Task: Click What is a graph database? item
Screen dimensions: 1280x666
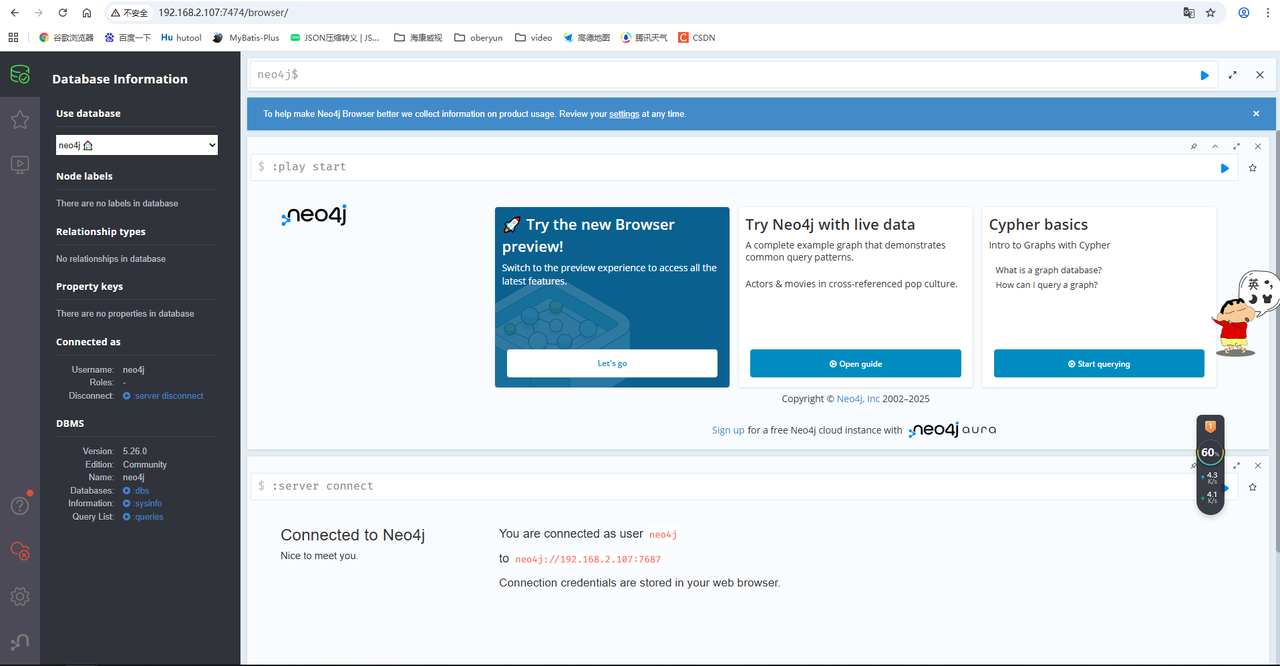Action: click(x=1049, y=270)
